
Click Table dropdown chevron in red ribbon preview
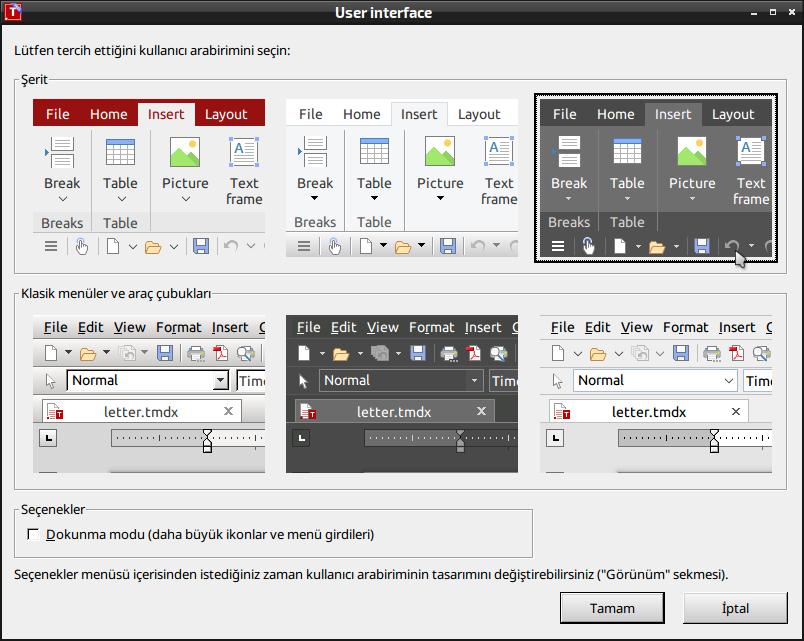pyautogui.click(x=122, y=199)
